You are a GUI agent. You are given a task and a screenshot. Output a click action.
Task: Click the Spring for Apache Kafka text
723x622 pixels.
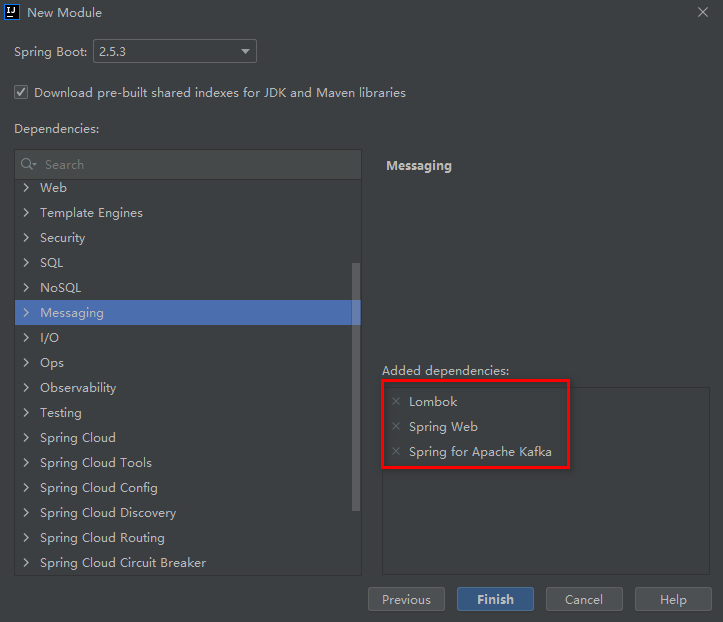point(480,451)
